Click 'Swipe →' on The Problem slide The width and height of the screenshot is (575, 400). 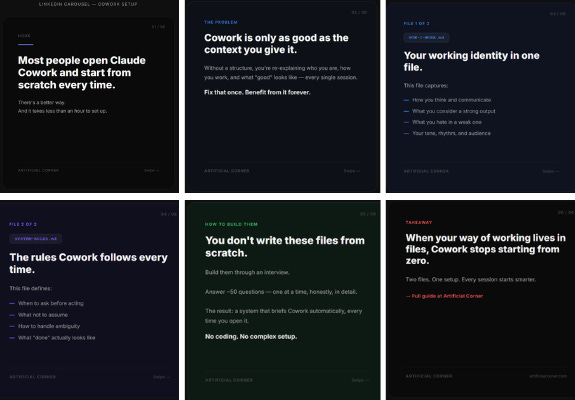(x=352, y=171)
